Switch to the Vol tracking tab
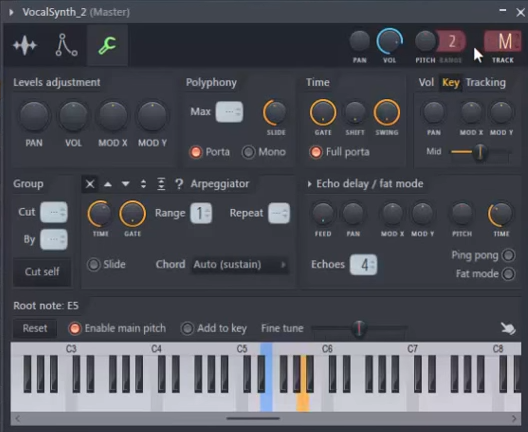The image size is (528, 432). pyautogui.click(x=426, y=82)
